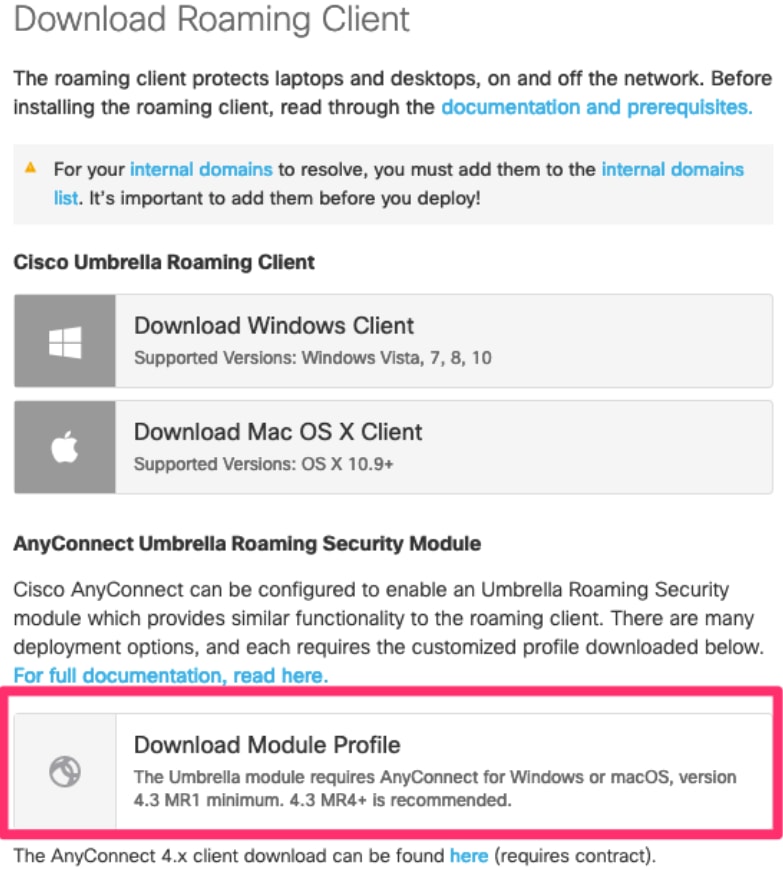This screenshot has height=870, width=783.
Task: Follow the 'here' AnyConnect 4.x download link
Action: click(469, 856)
